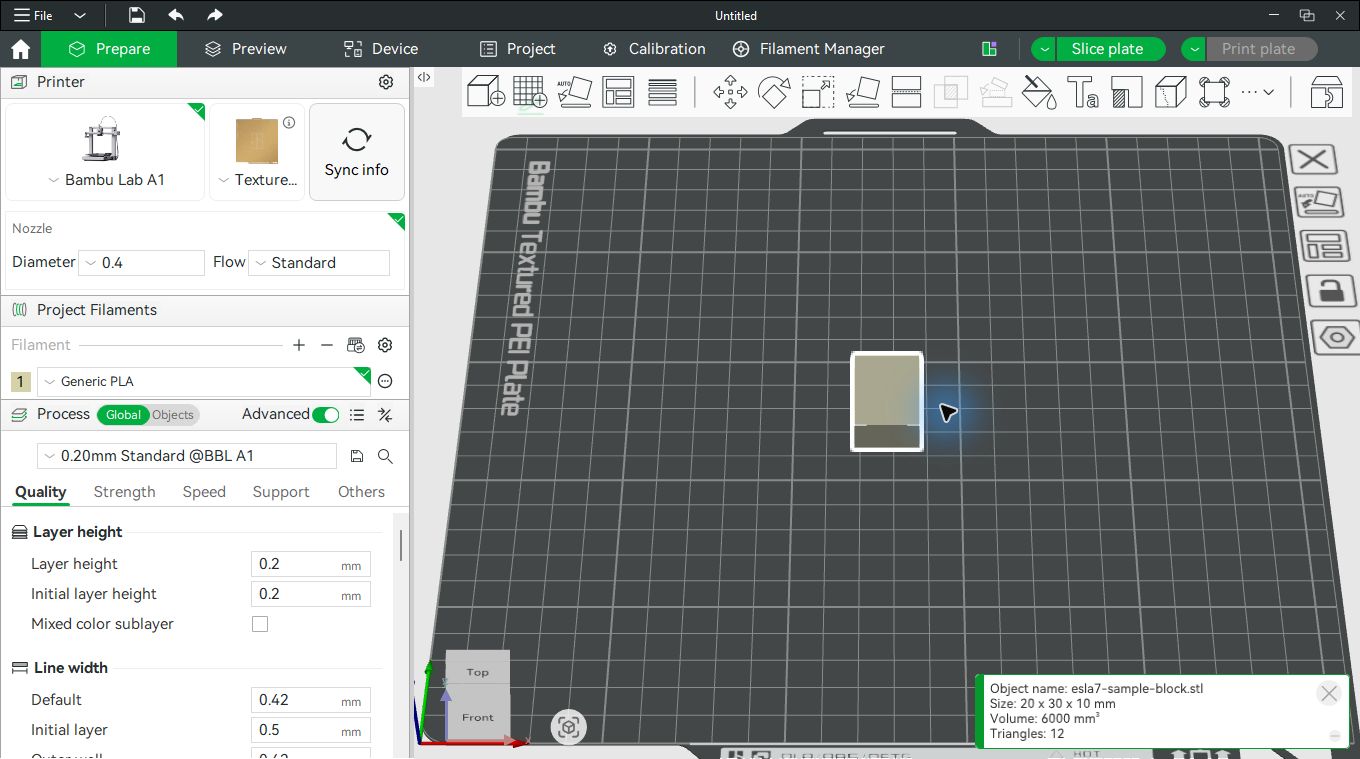Switch to the Project tab
Screen dimensions: 1360x759
click(x=518, y=49)
